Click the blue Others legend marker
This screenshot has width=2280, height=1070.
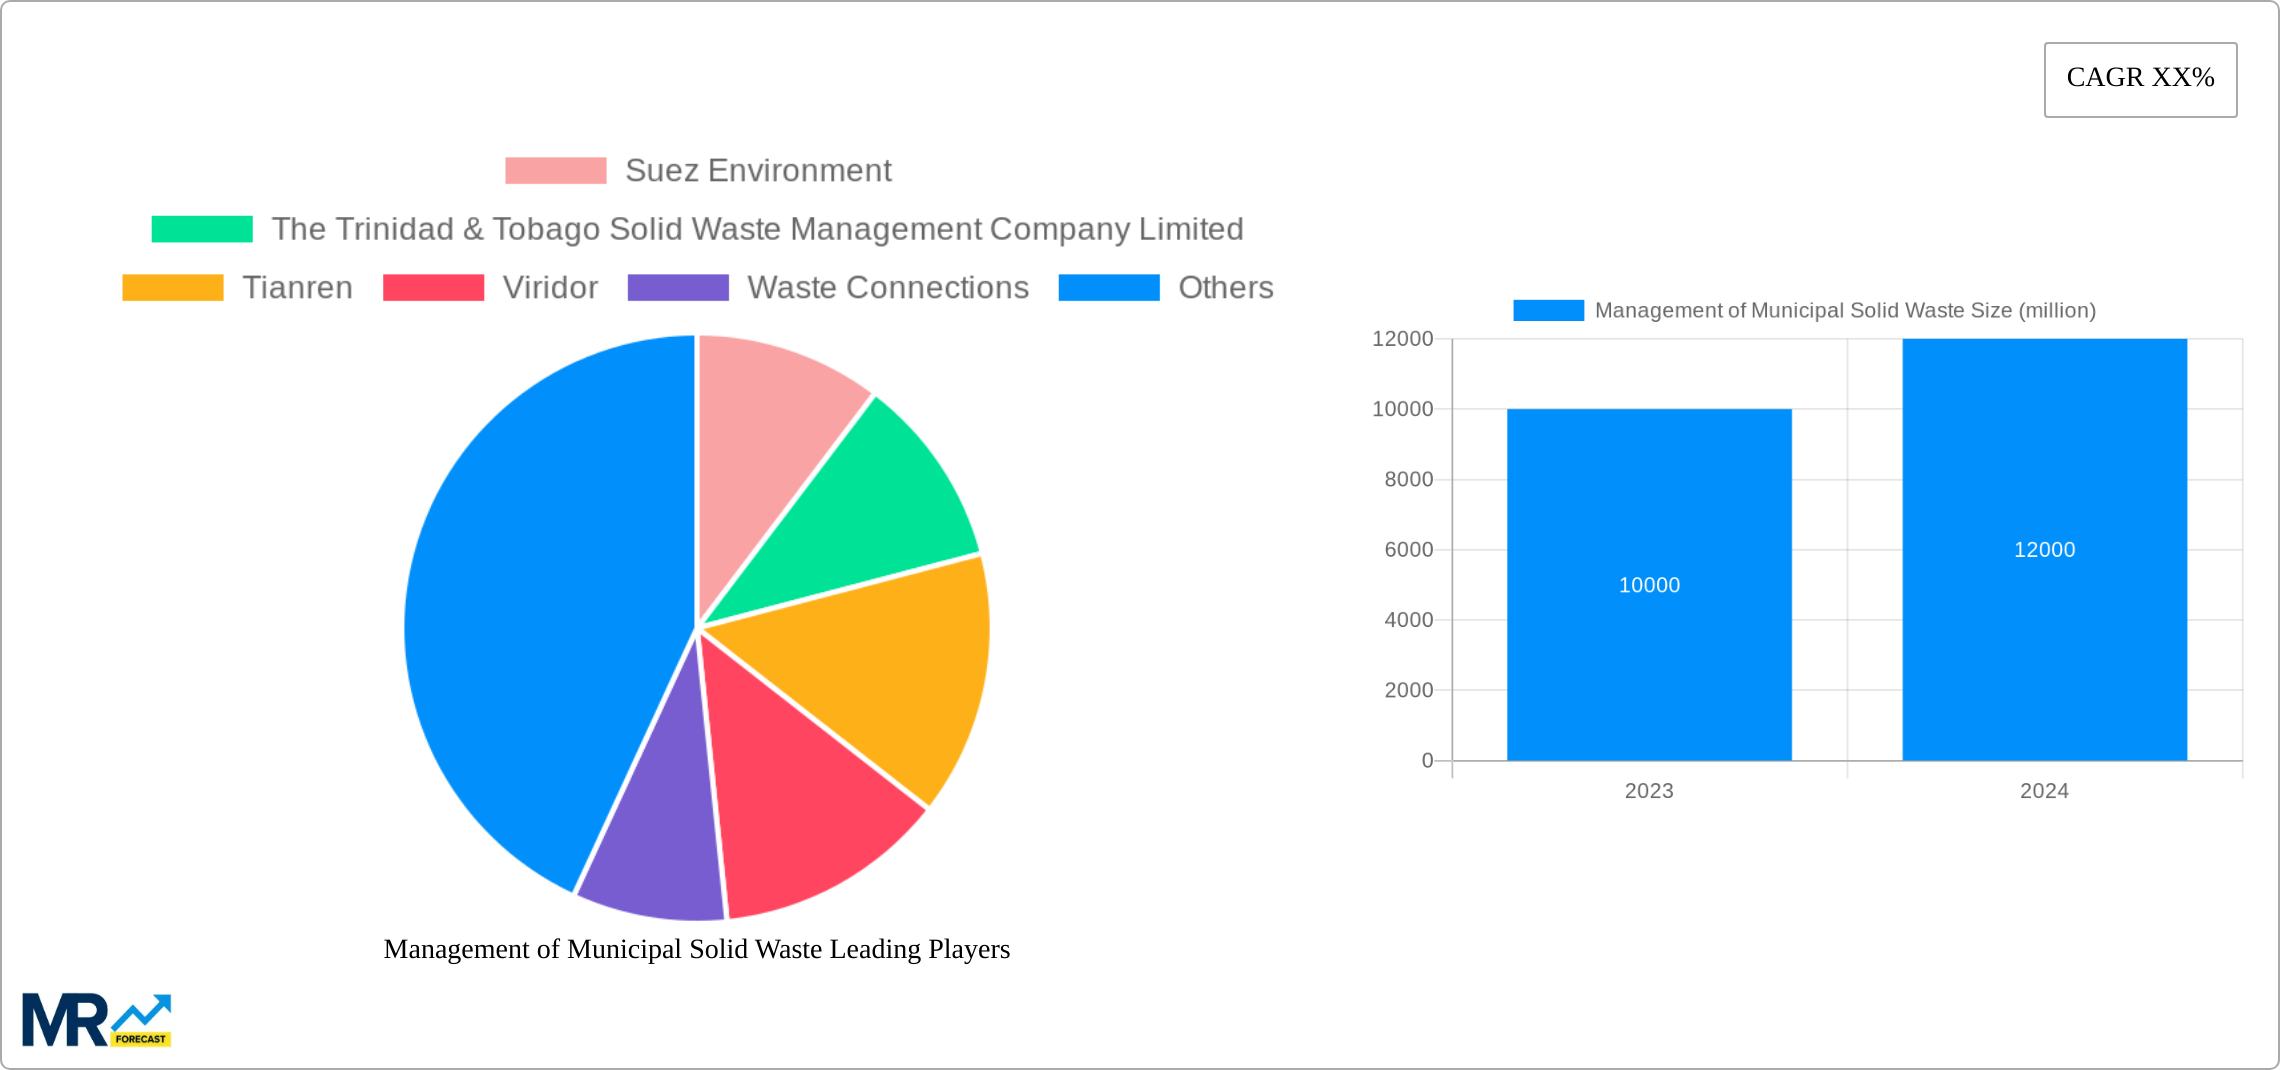click(1108, 288)
